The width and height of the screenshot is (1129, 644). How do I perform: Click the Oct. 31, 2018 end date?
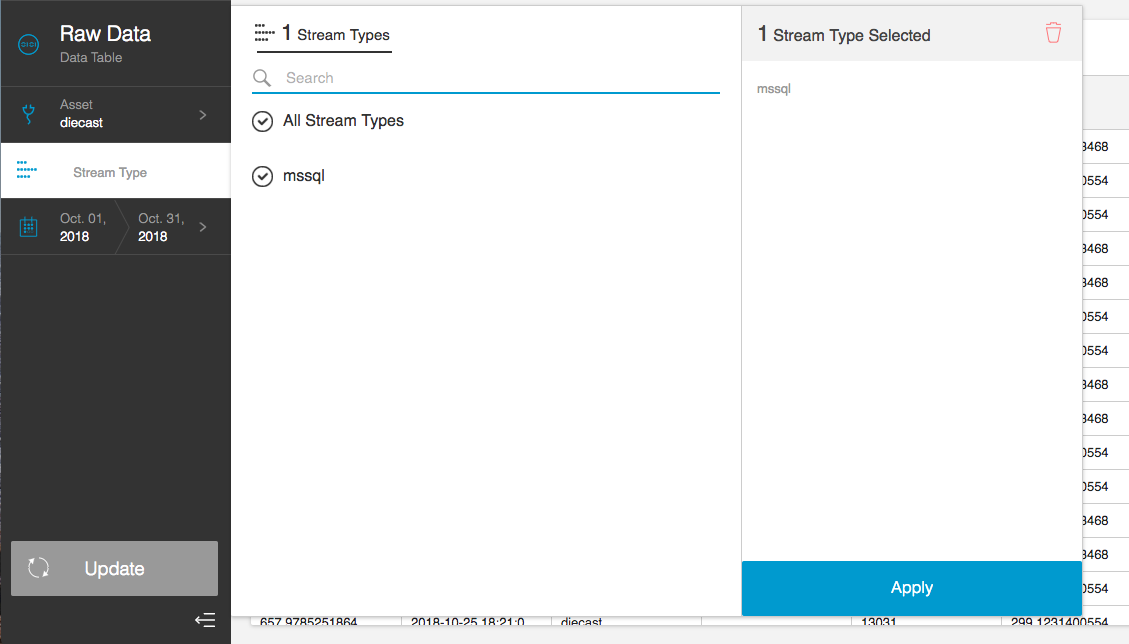(161, 227)
